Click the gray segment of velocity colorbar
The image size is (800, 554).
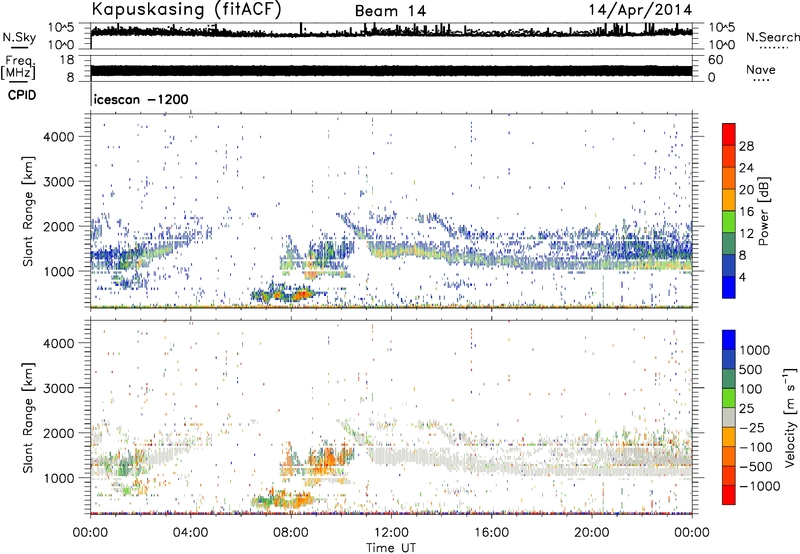pyautogui.click(x=729, y=418)
